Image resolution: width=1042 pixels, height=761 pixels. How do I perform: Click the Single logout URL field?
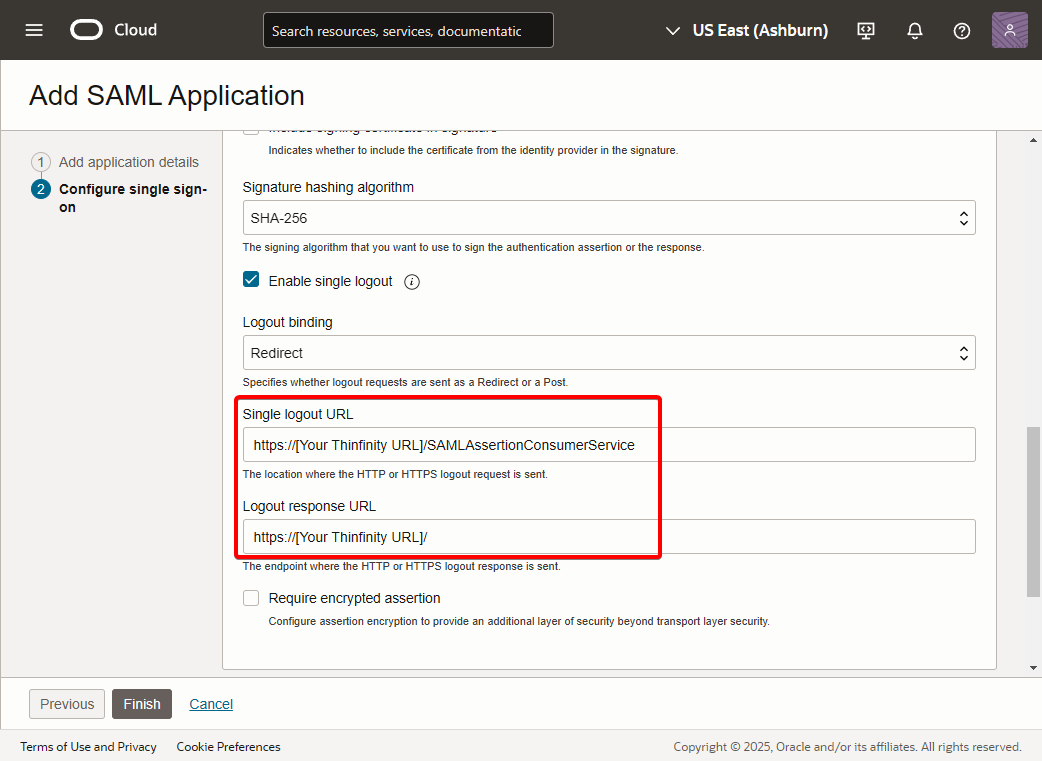[x=609, y=445]
